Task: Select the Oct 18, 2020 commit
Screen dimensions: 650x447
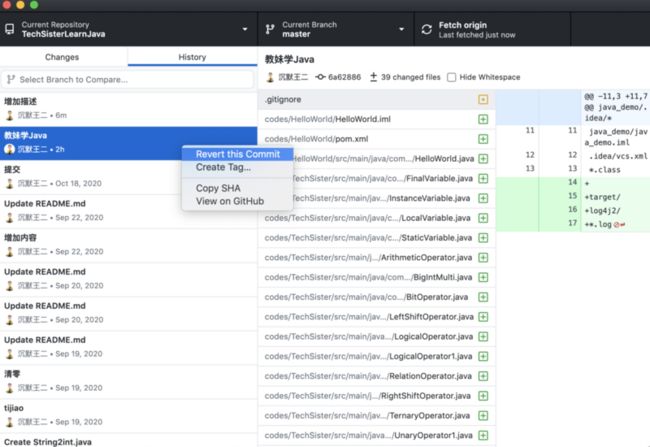Action: coord(129,177)
